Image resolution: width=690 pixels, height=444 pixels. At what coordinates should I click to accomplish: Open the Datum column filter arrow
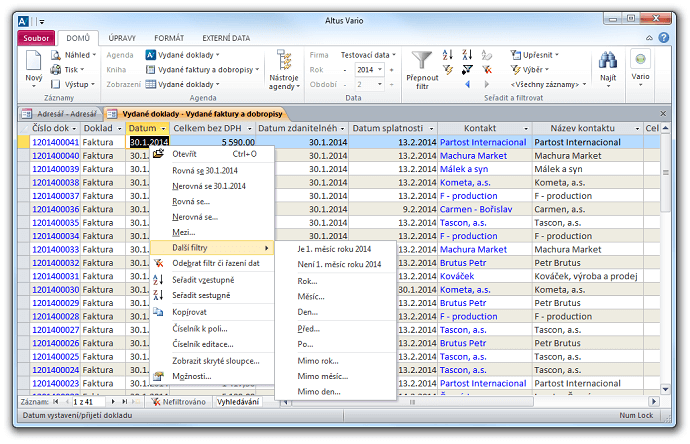(163, 128)
